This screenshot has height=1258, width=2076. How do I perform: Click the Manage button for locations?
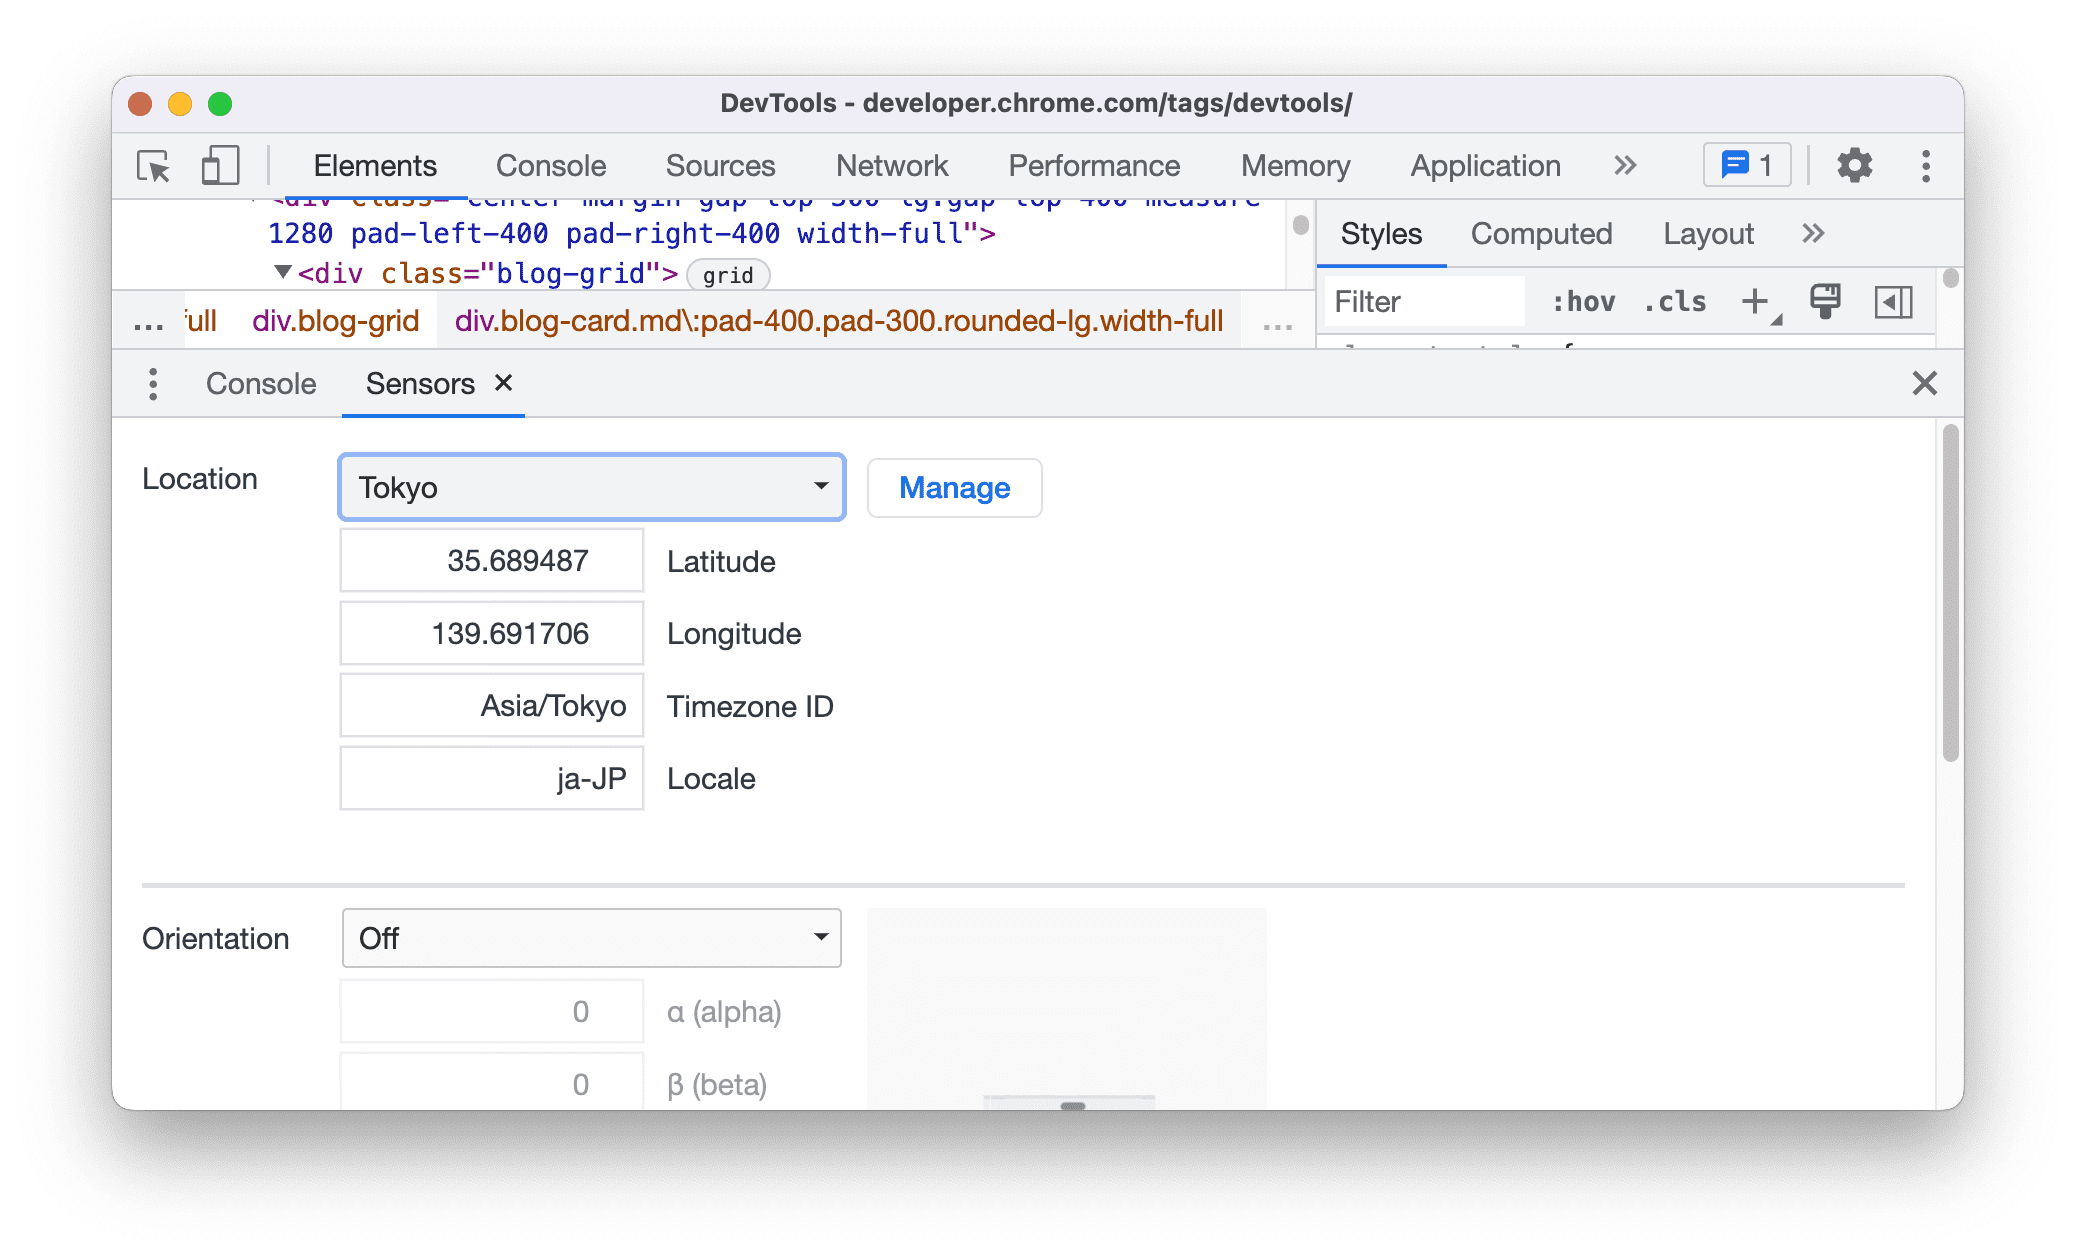[953, 485]
